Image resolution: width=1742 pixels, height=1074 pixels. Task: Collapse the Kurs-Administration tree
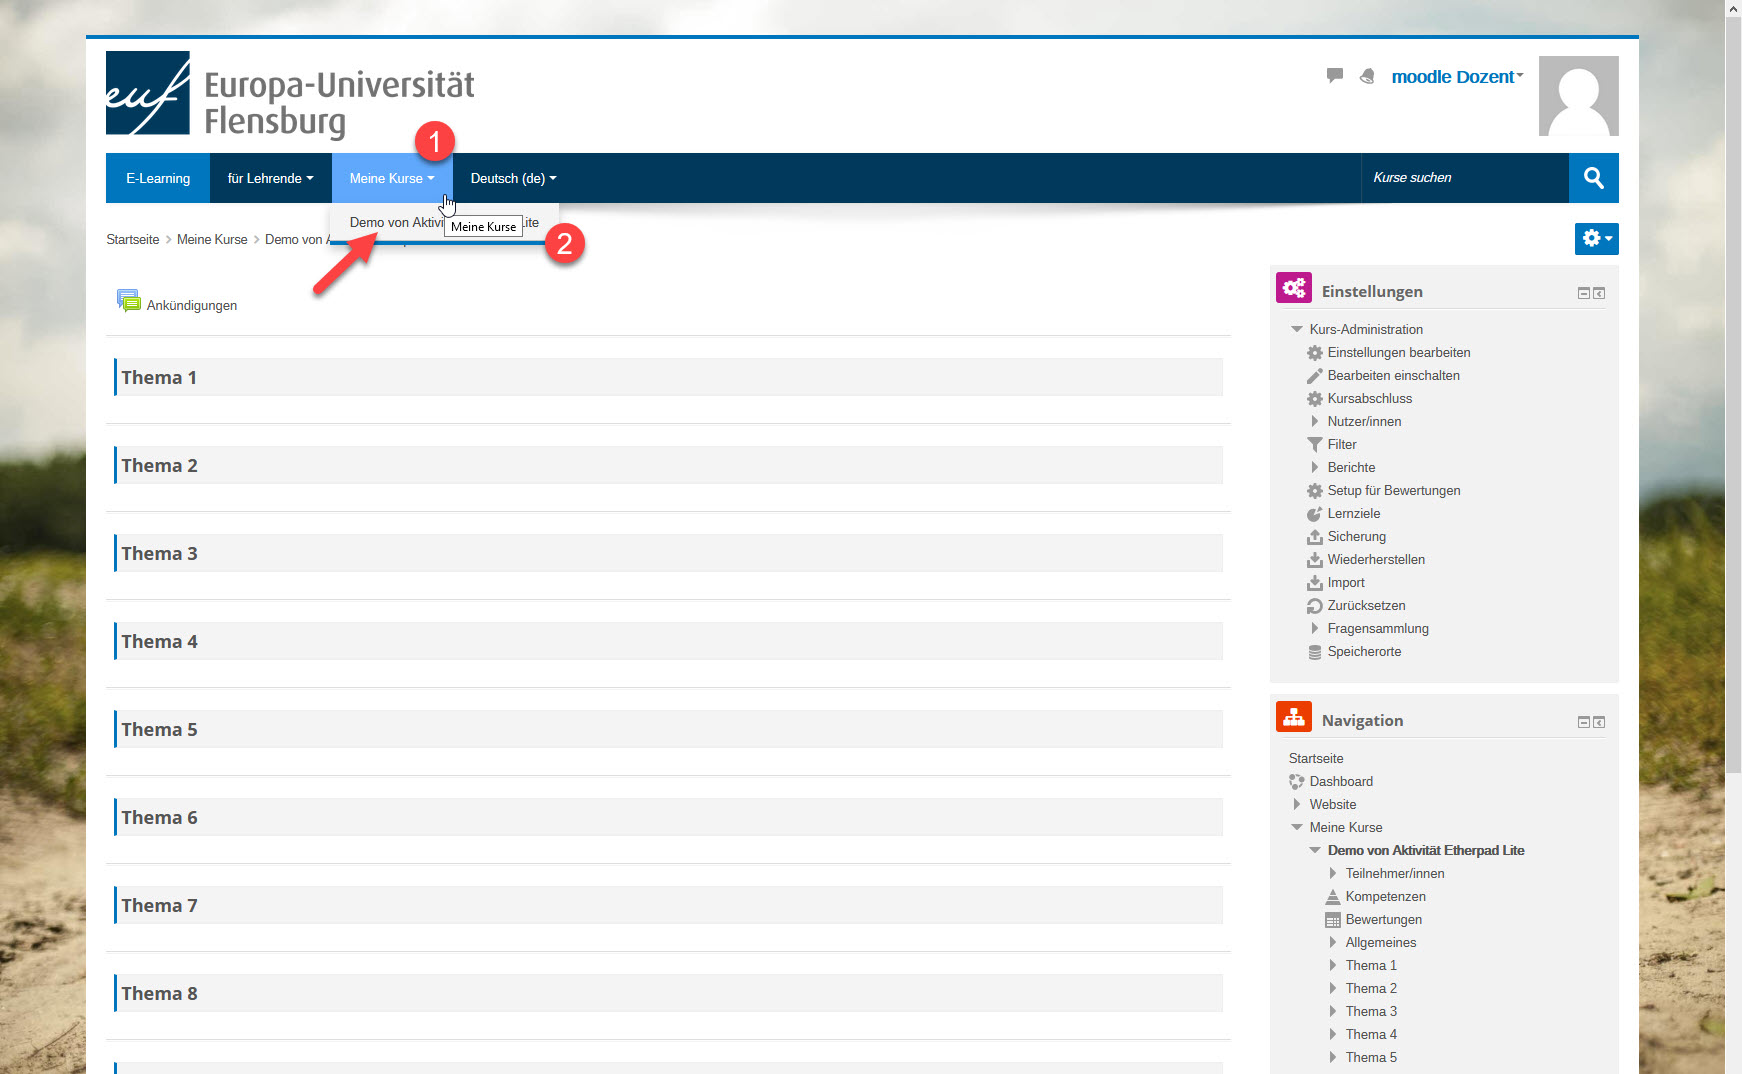point(1297,329)
